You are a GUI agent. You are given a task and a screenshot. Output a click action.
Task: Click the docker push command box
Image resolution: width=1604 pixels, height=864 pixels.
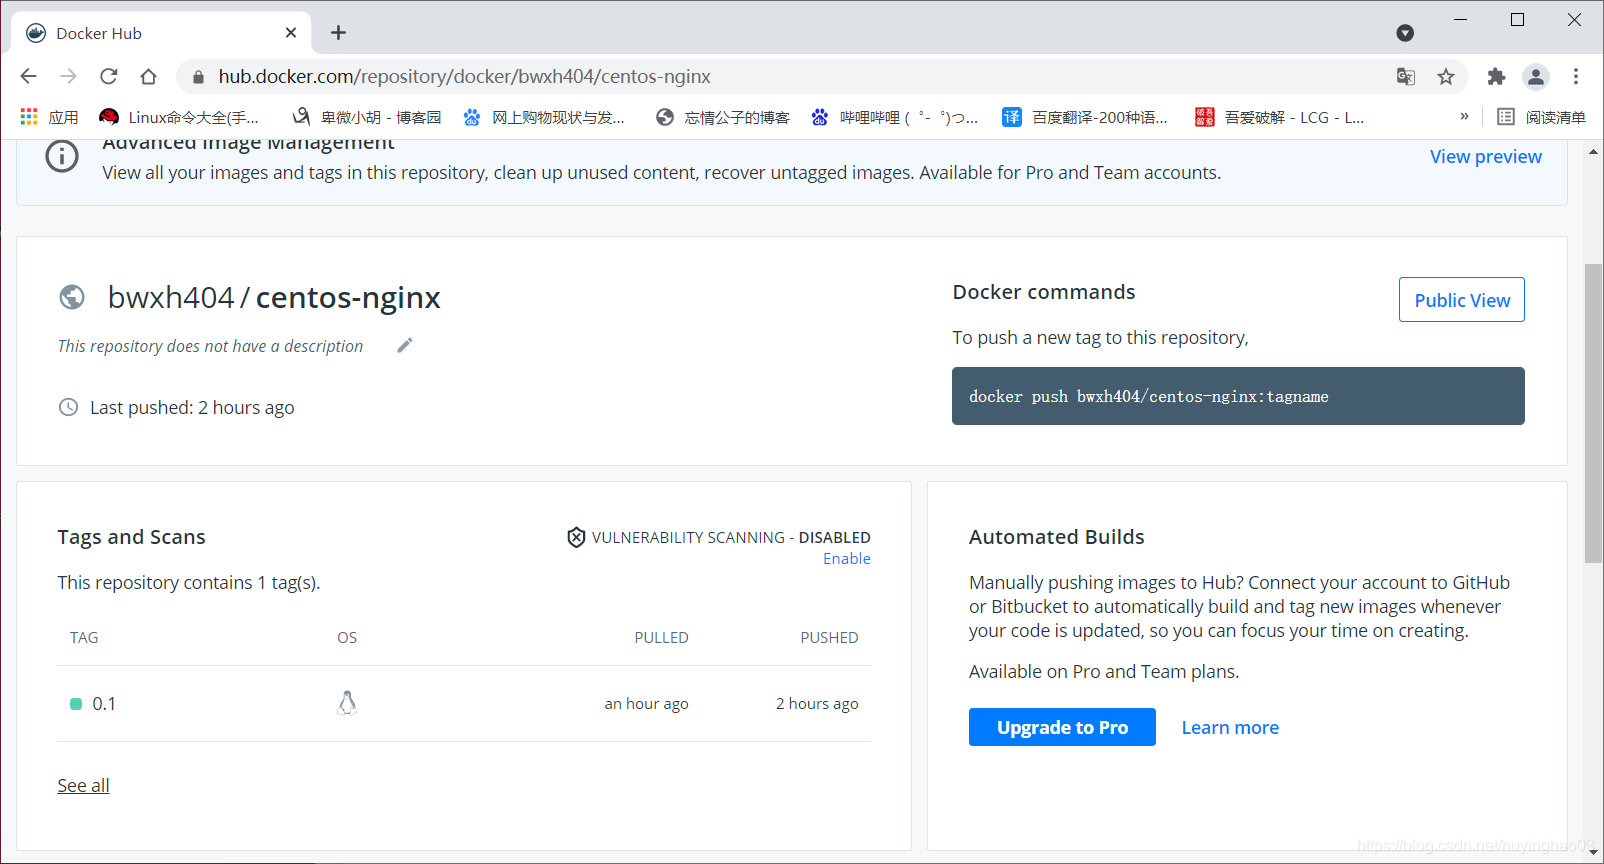click(x=1238, y=396)
